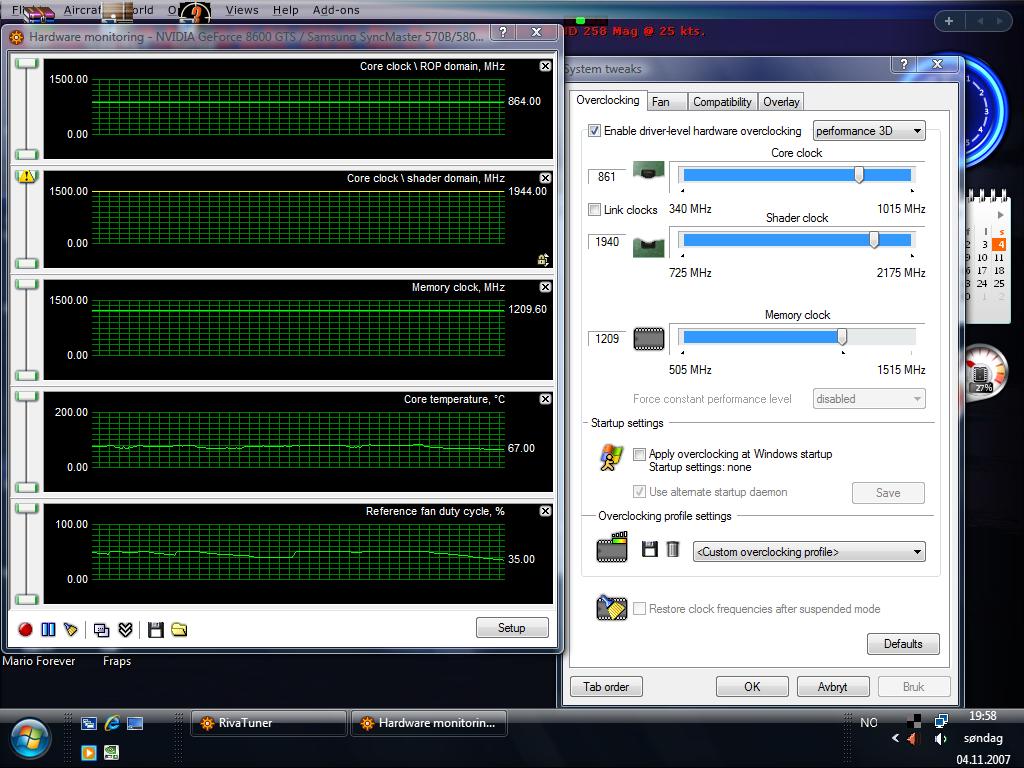Image resolution: width=1024 pixels, height=768 pixels.
Task: Click the help button of Hardware monitoring
Action: tap(503, 32)
